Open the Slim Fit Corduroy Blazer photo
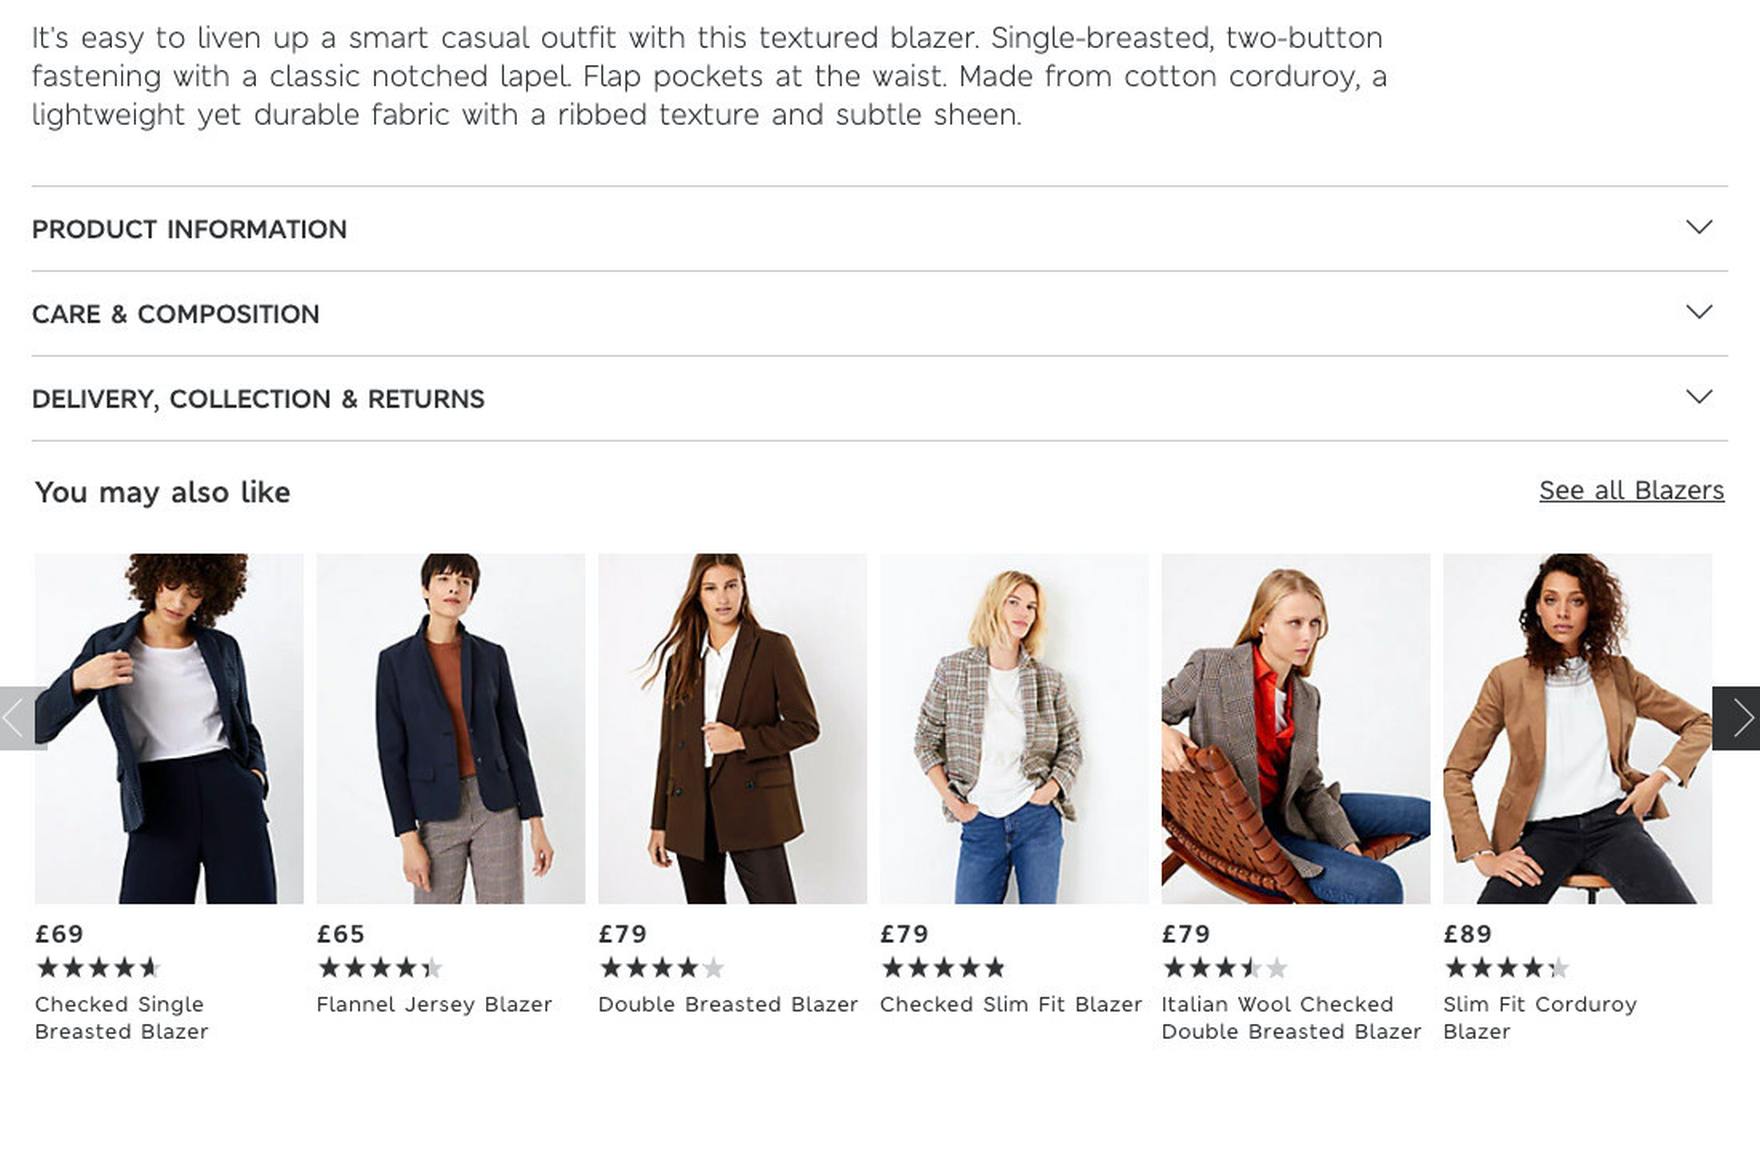Screen dimensions: 1760x1160 1577,728
